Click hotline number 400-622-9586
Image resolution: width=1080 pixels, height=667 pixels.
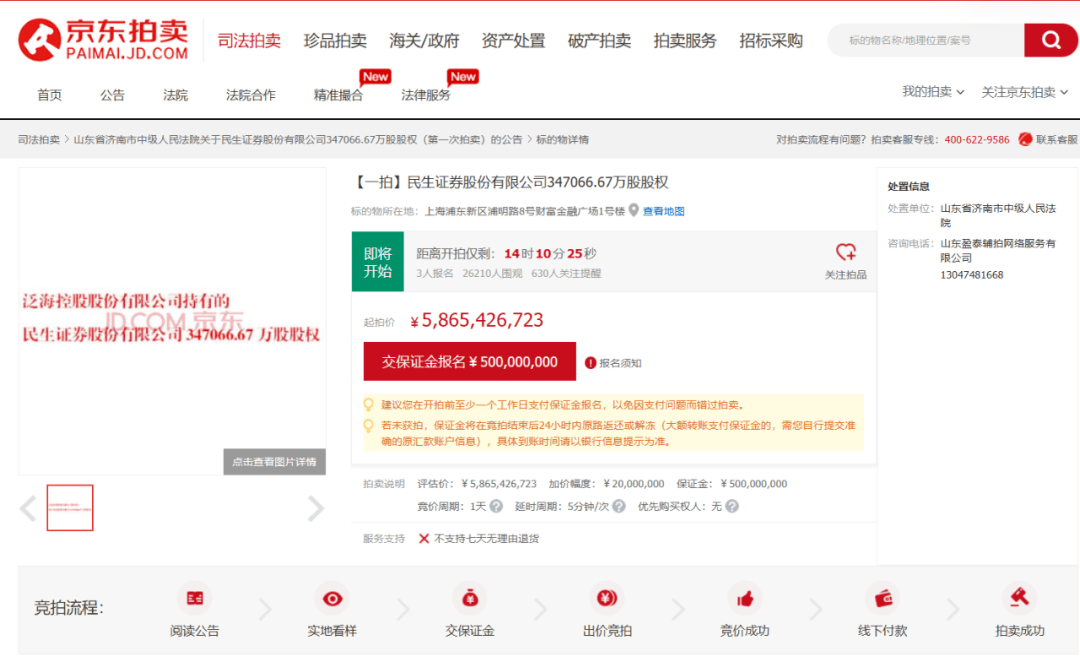[977, 139]
